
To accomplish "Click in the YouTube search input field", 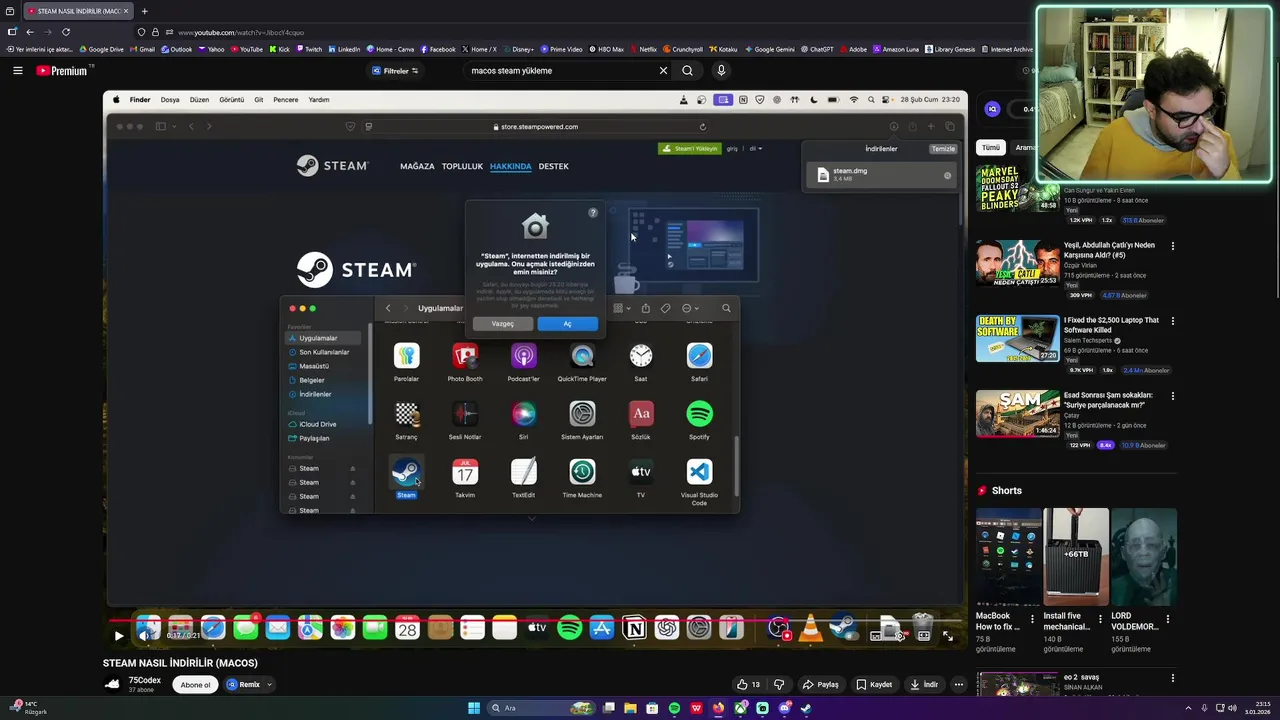I will [x=560, y=70].
